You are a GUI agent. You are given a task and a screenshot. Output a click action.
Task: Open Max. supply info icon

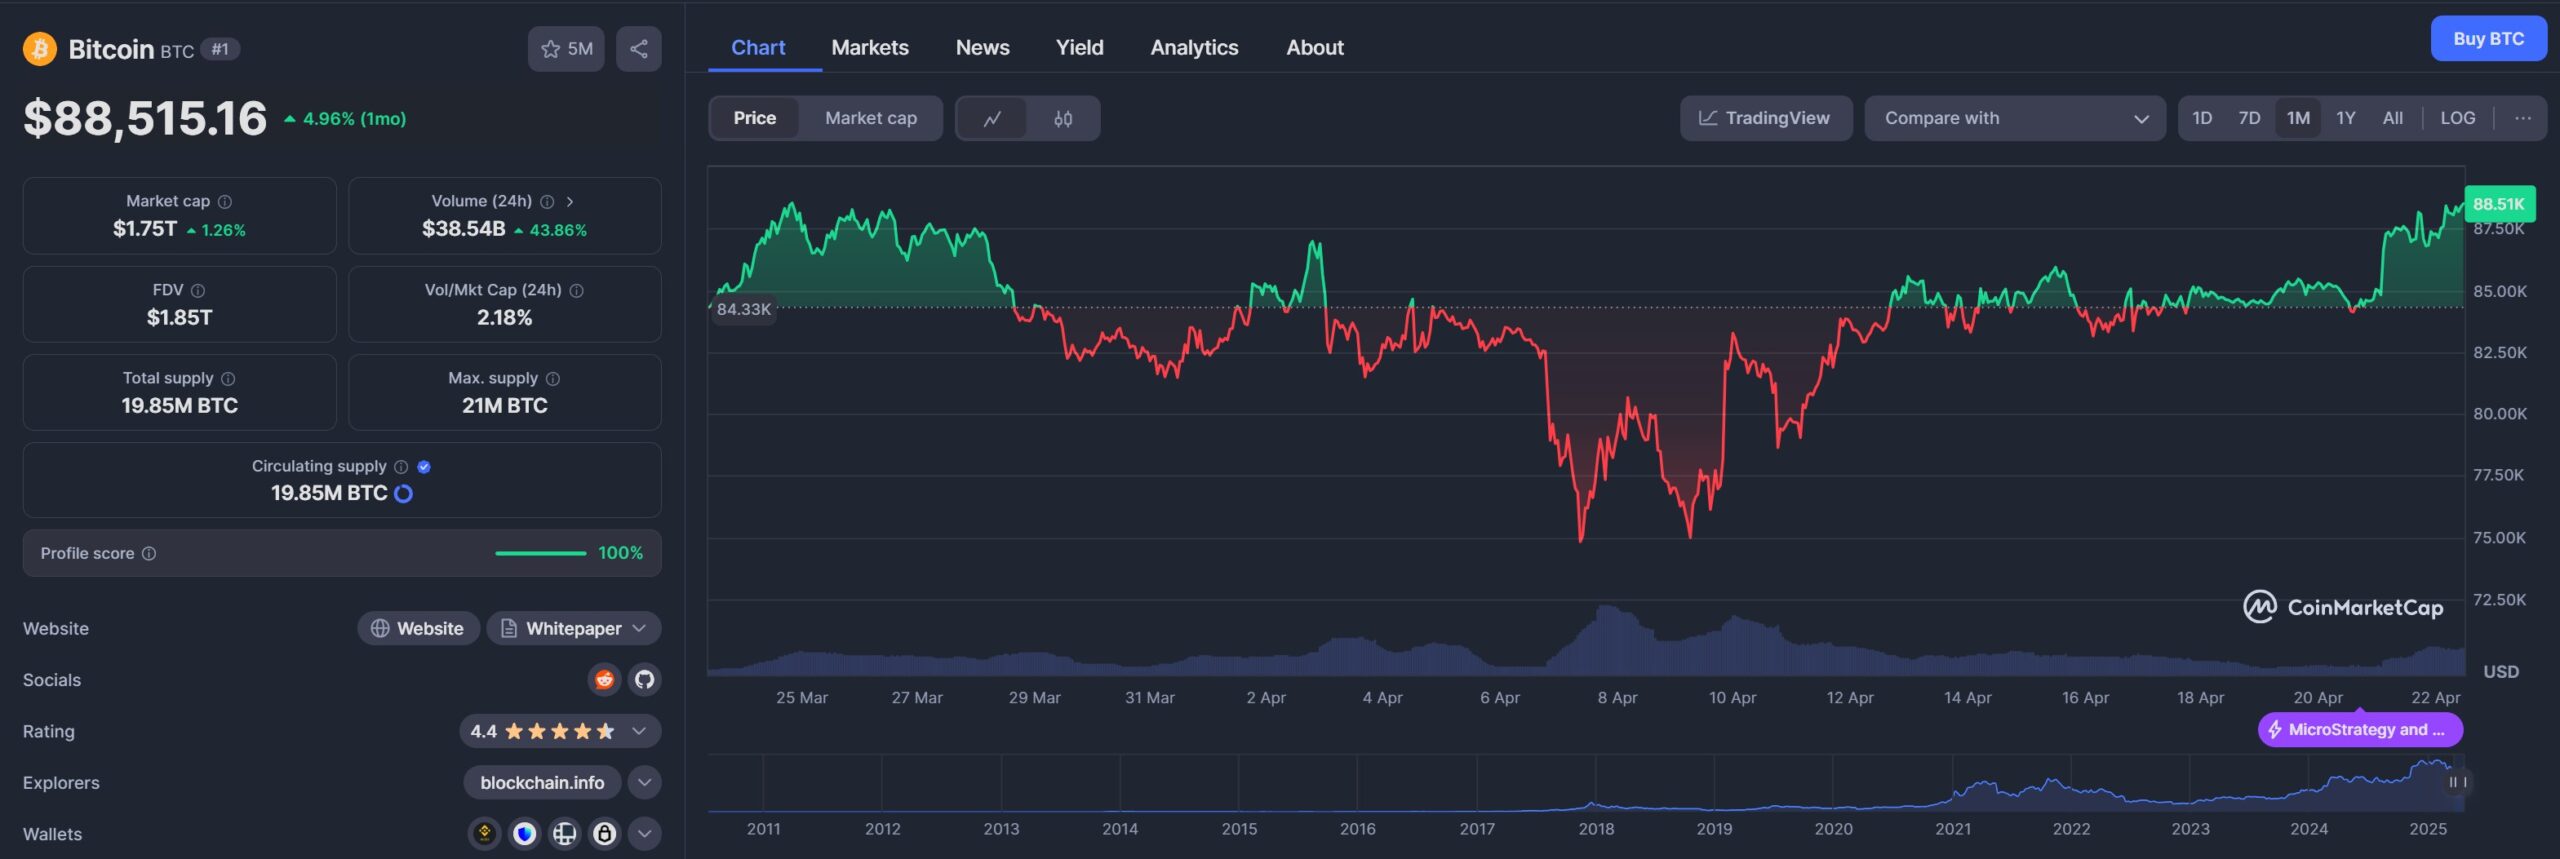tap(553, 379)
